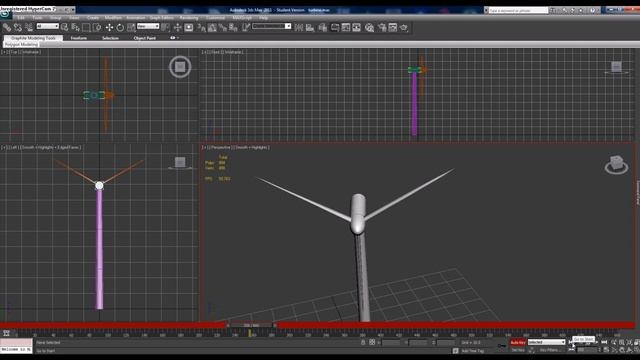Click the time slider handle

click(x=251, y=325)
